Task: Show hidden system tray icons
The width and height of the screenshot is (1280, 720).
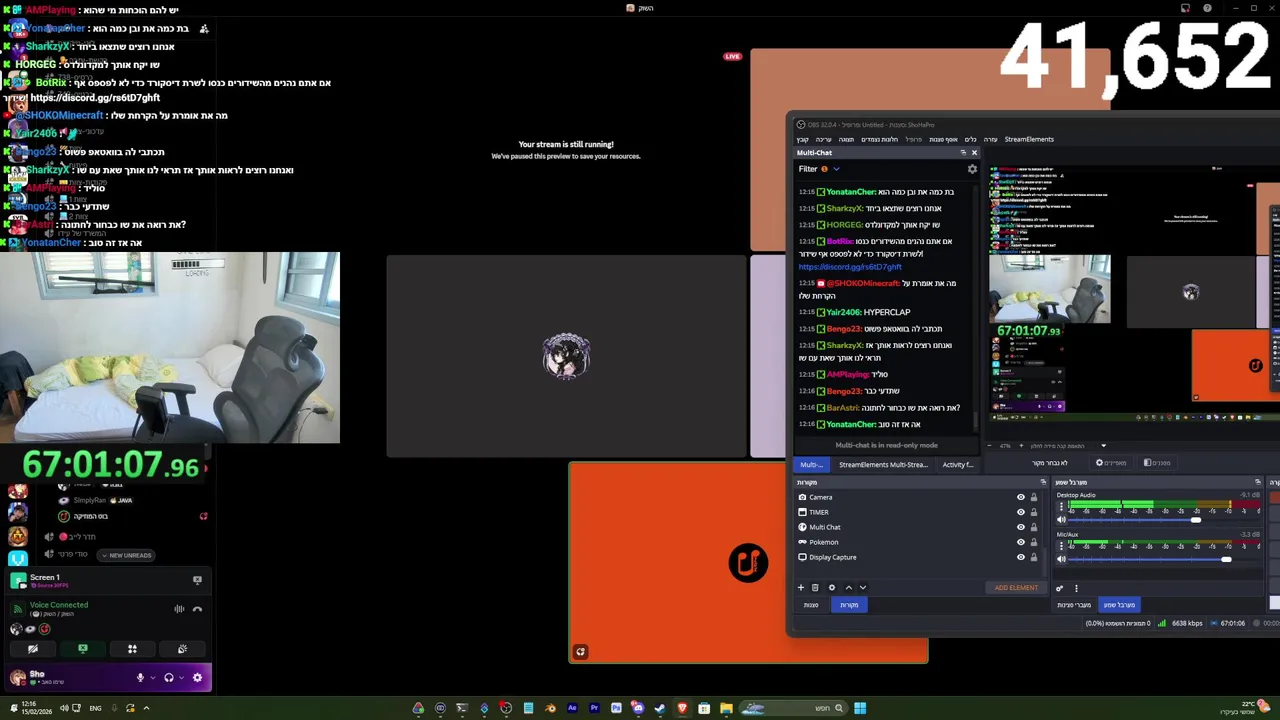Action: (146, 708)
